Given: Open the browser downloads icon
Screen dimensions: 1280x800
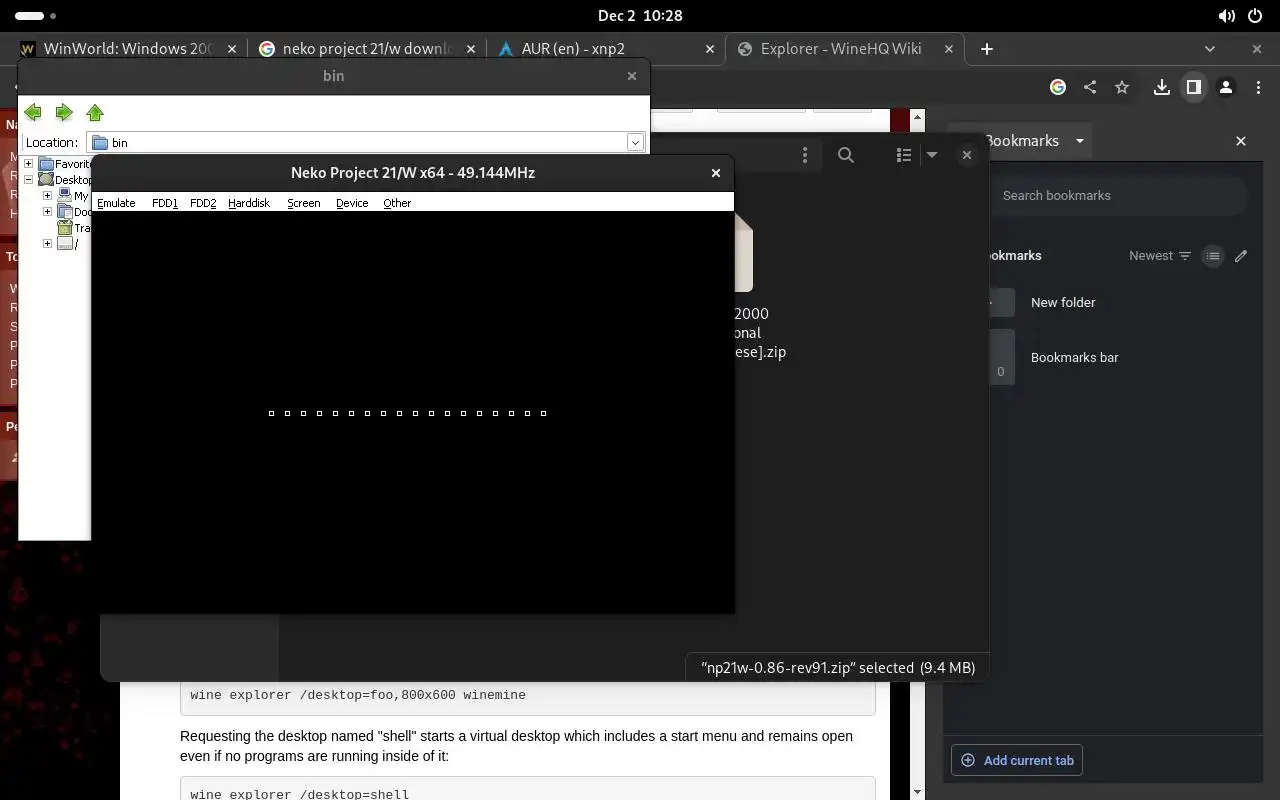Looking at the screenshot, I should [x=1161, y=88].
